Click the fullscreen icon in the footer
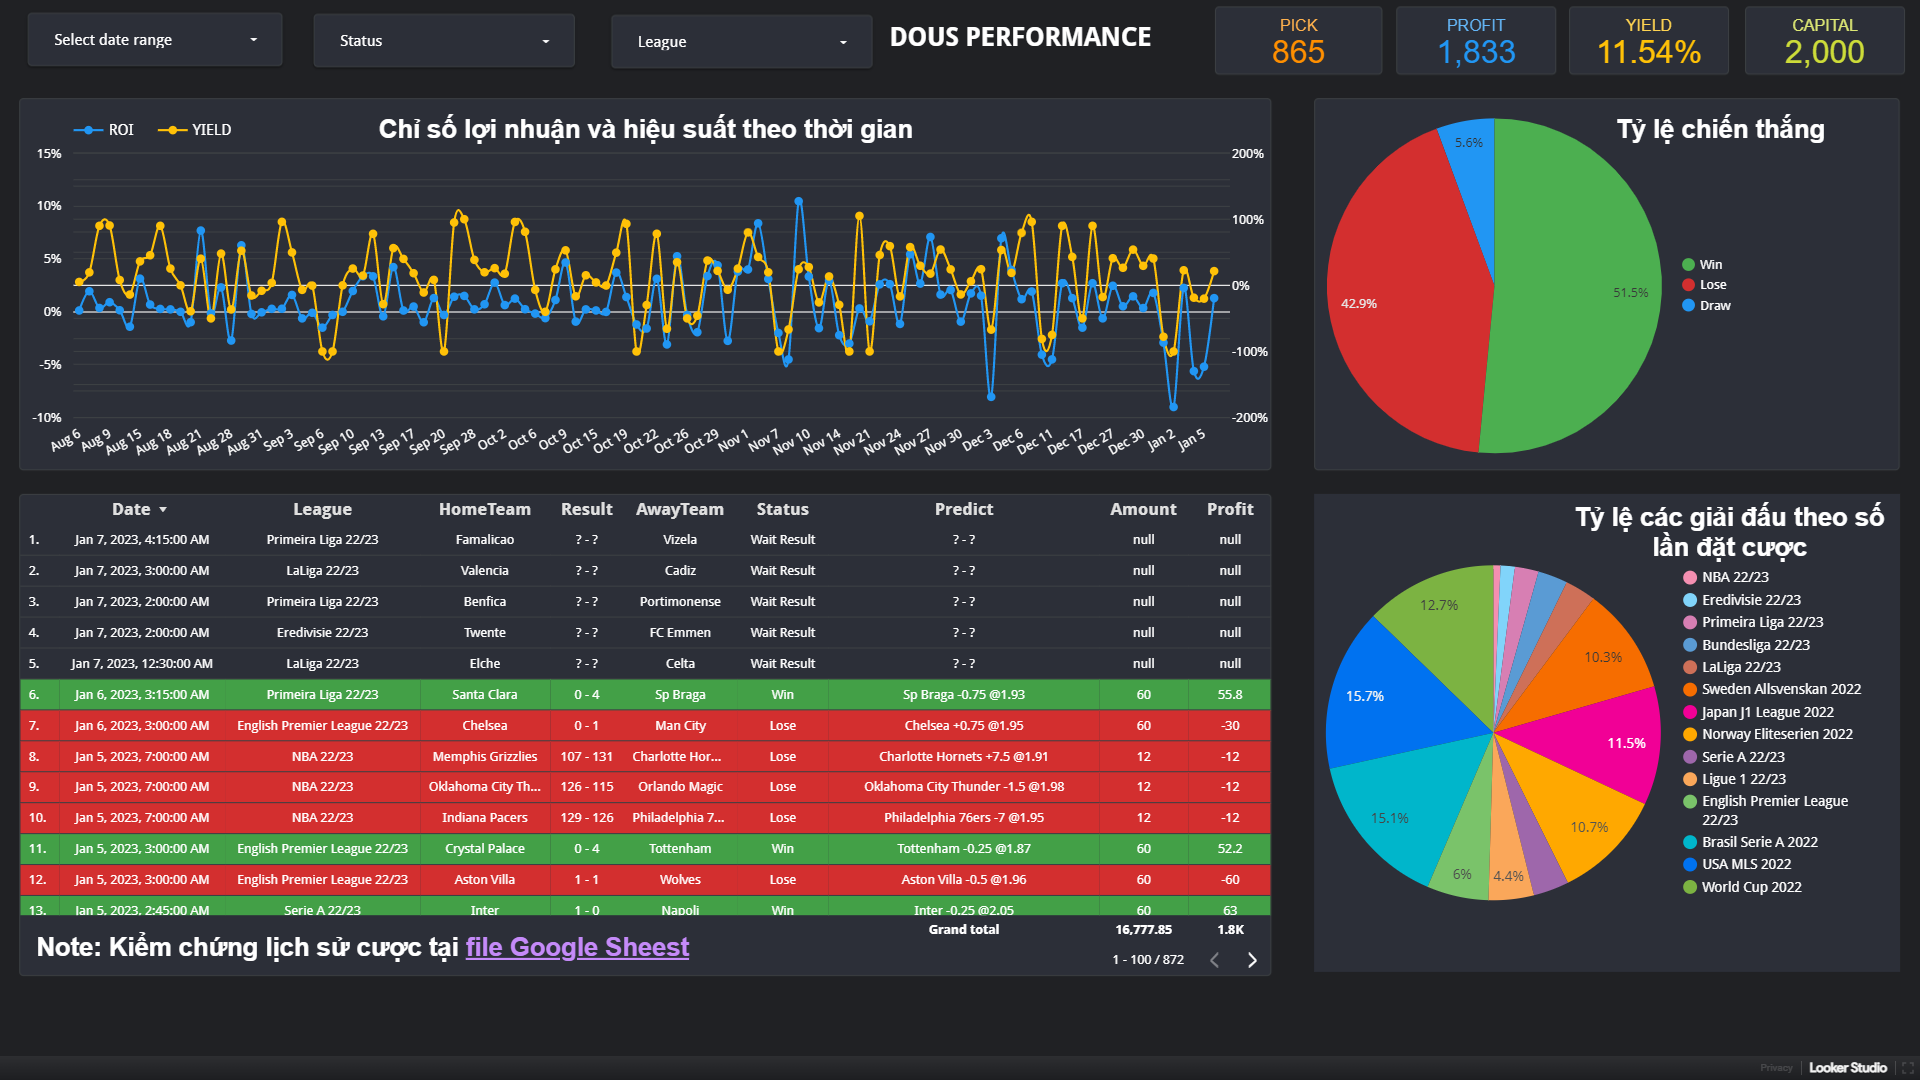 (1907, 1068)
